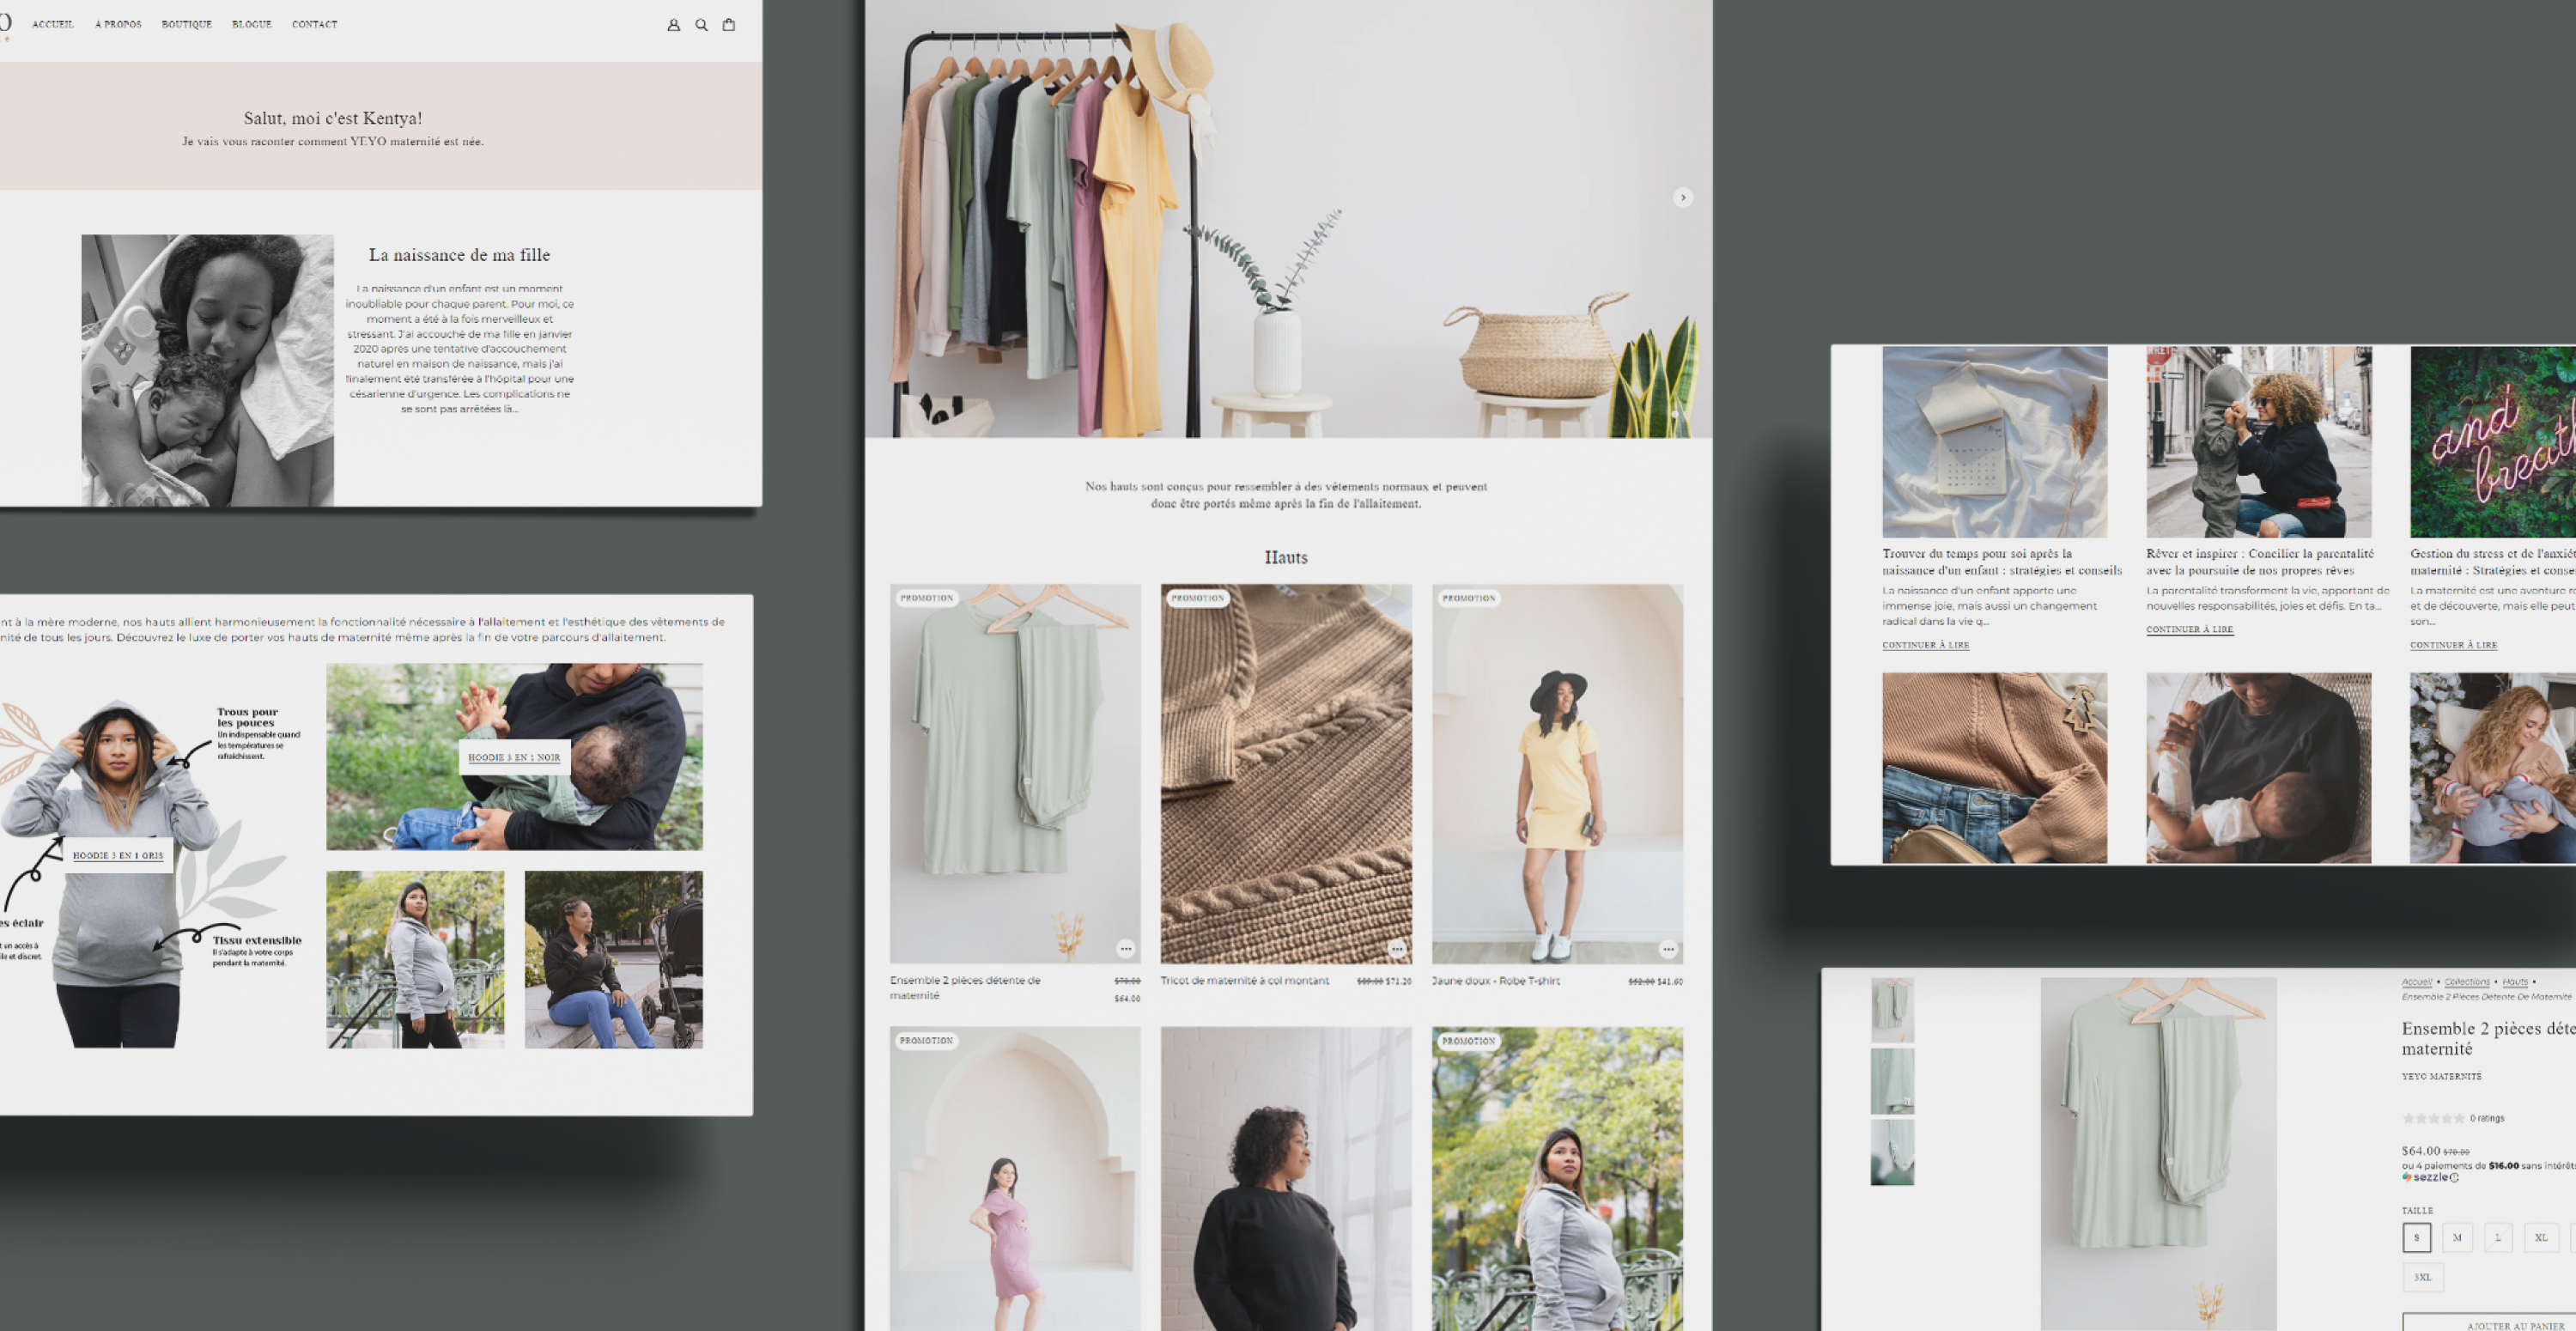Click the next slide arrow on hero image
The height and width of the screenshot is (1331, 2576).
[x=1683, y=198]
